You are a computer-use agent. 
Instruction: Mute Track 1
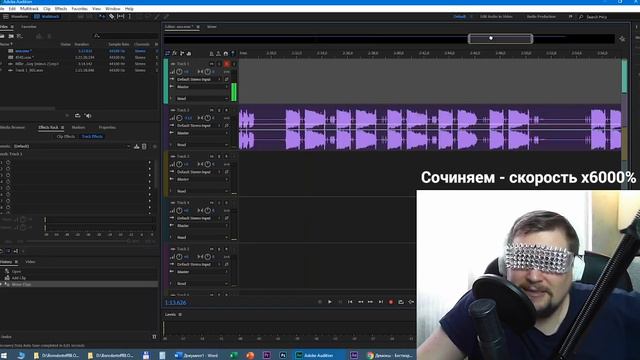click(212, 64)
